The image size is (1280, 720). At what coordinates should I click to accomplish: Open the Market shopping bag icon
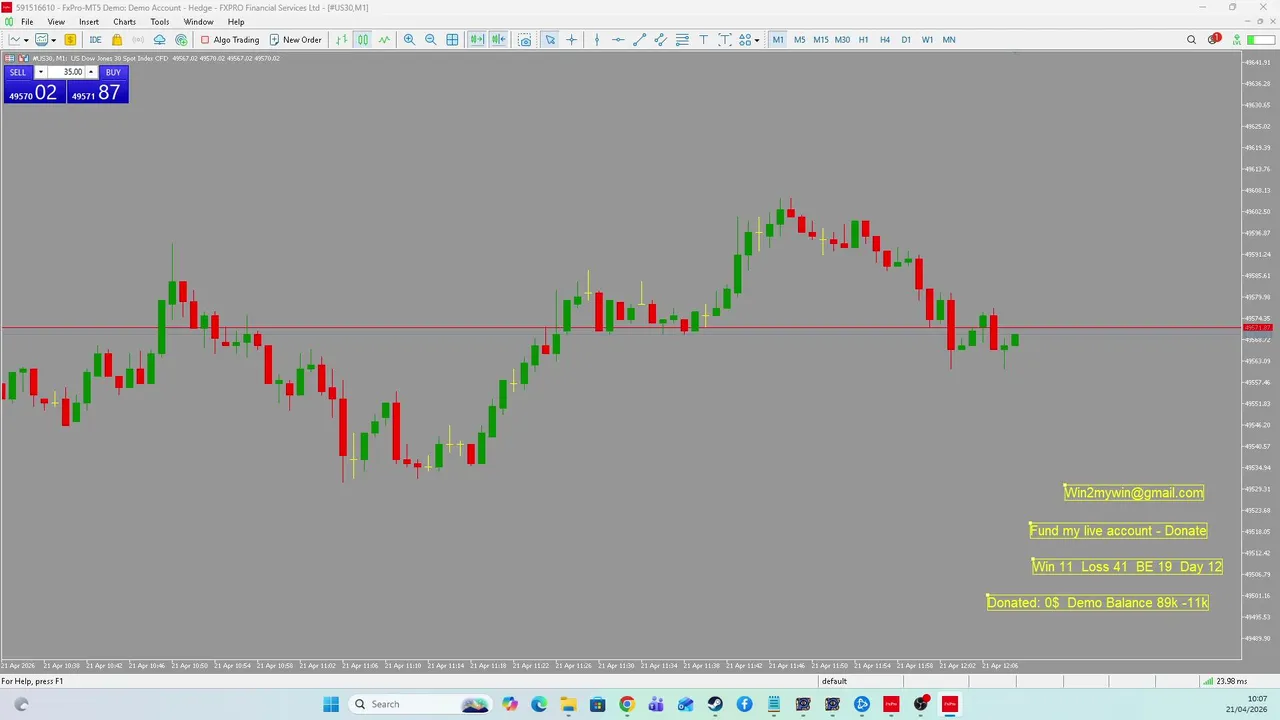pyautogui.click(x=117, y=40)
